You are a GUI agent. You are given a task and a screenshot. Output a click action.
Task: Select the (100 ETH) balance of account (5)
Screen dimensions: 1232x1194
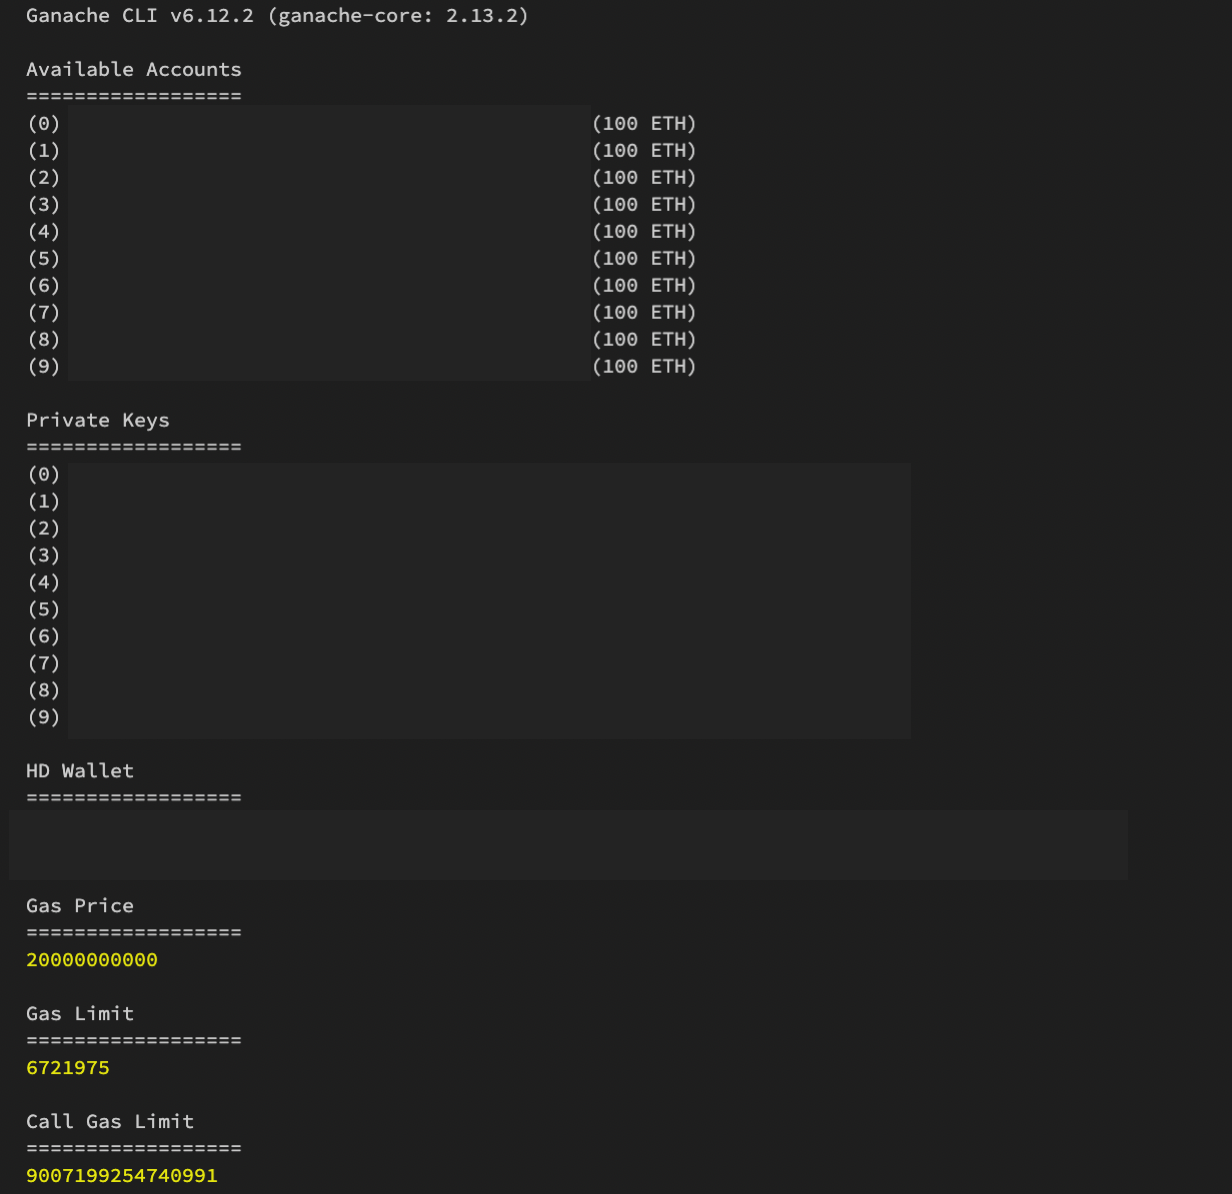click(644, 258)
